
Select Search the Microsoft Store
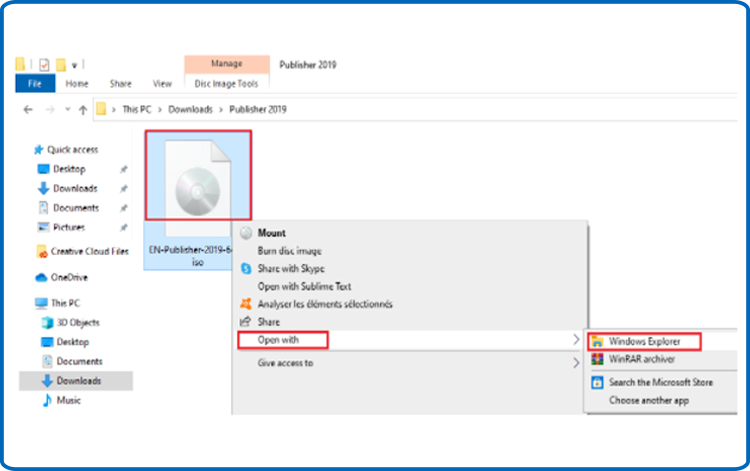point(662,382)
